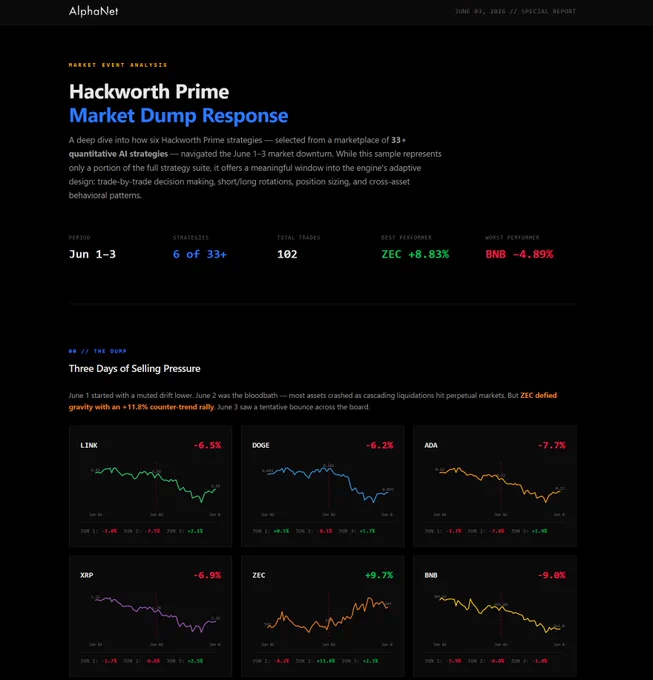Click the bold 'quantitative AI strategies' phrase

click(118, 154)
